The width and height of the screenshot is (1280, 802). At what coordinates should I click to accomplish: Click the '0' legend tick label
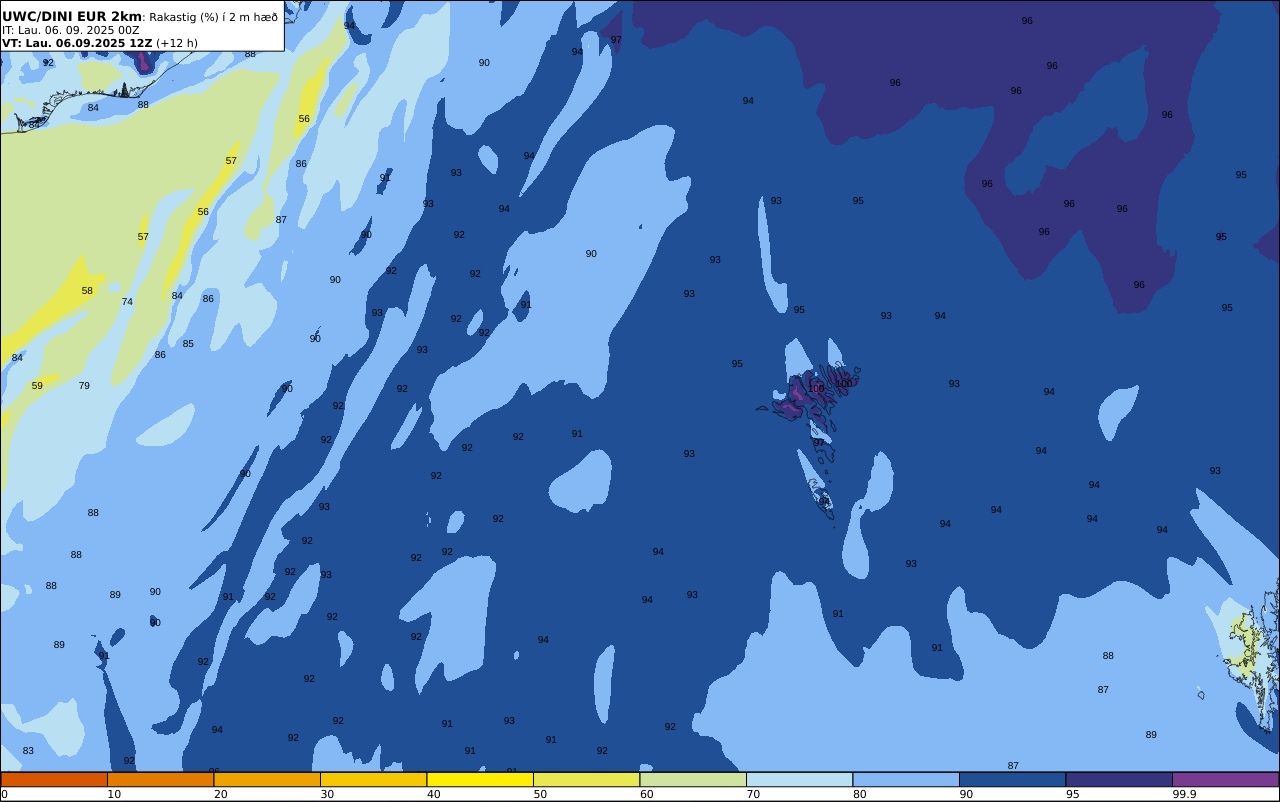click(x=4, y=794)
